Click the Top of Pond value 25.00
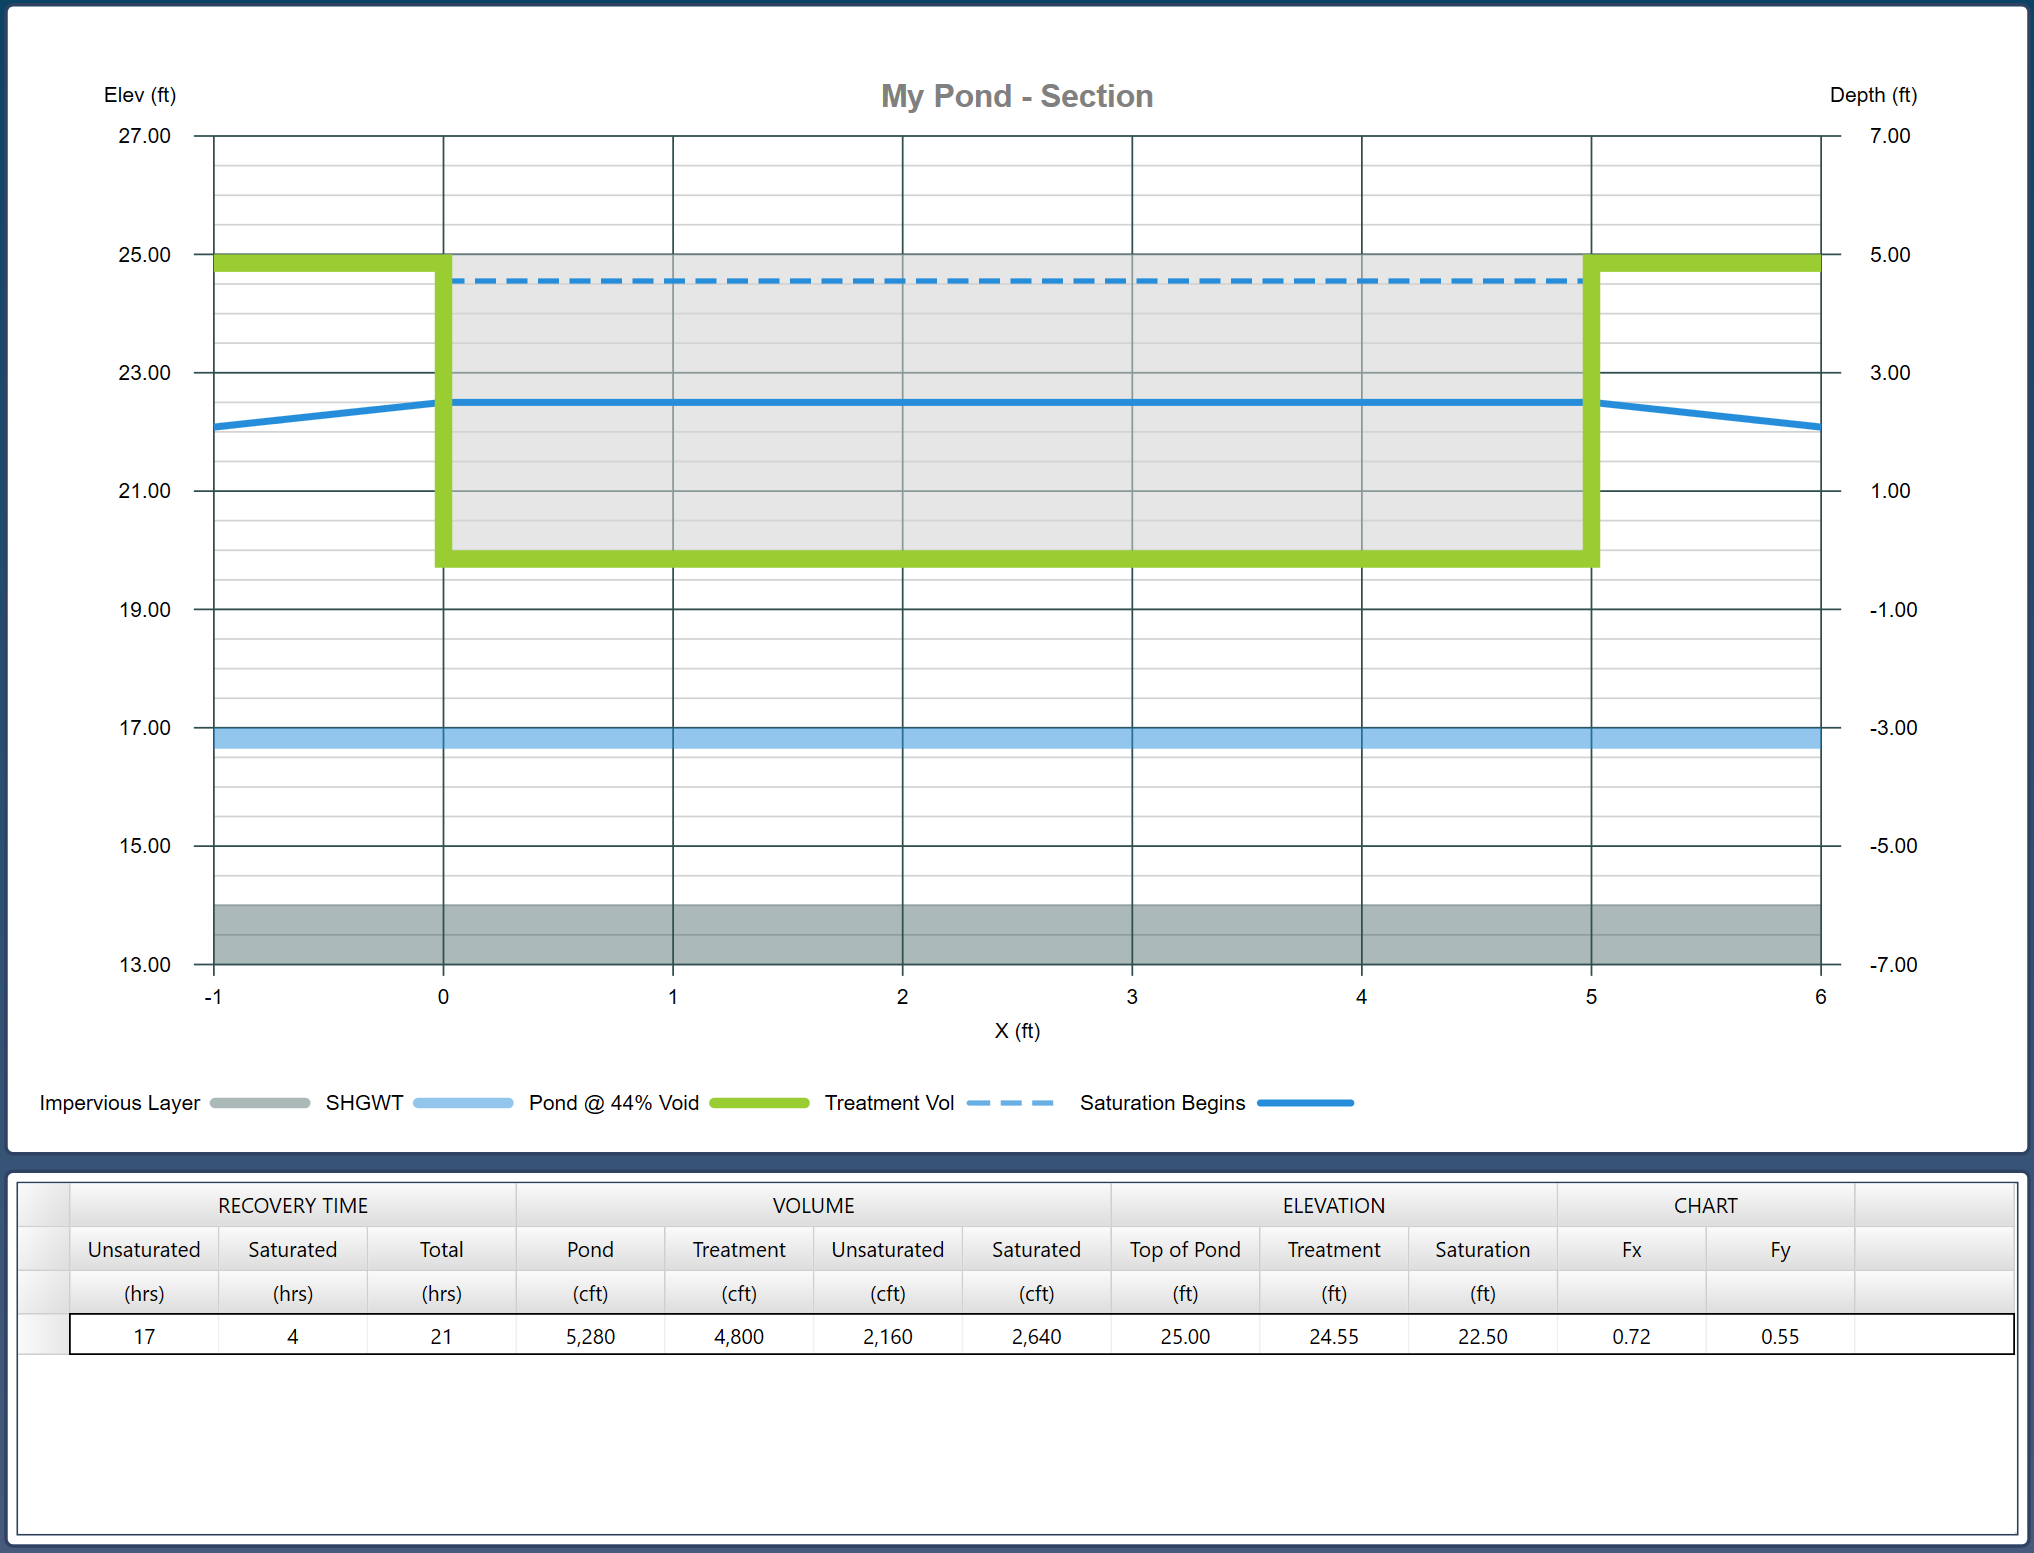Viewport: 2034px width, 1553px height. tap(1184, 1336)
